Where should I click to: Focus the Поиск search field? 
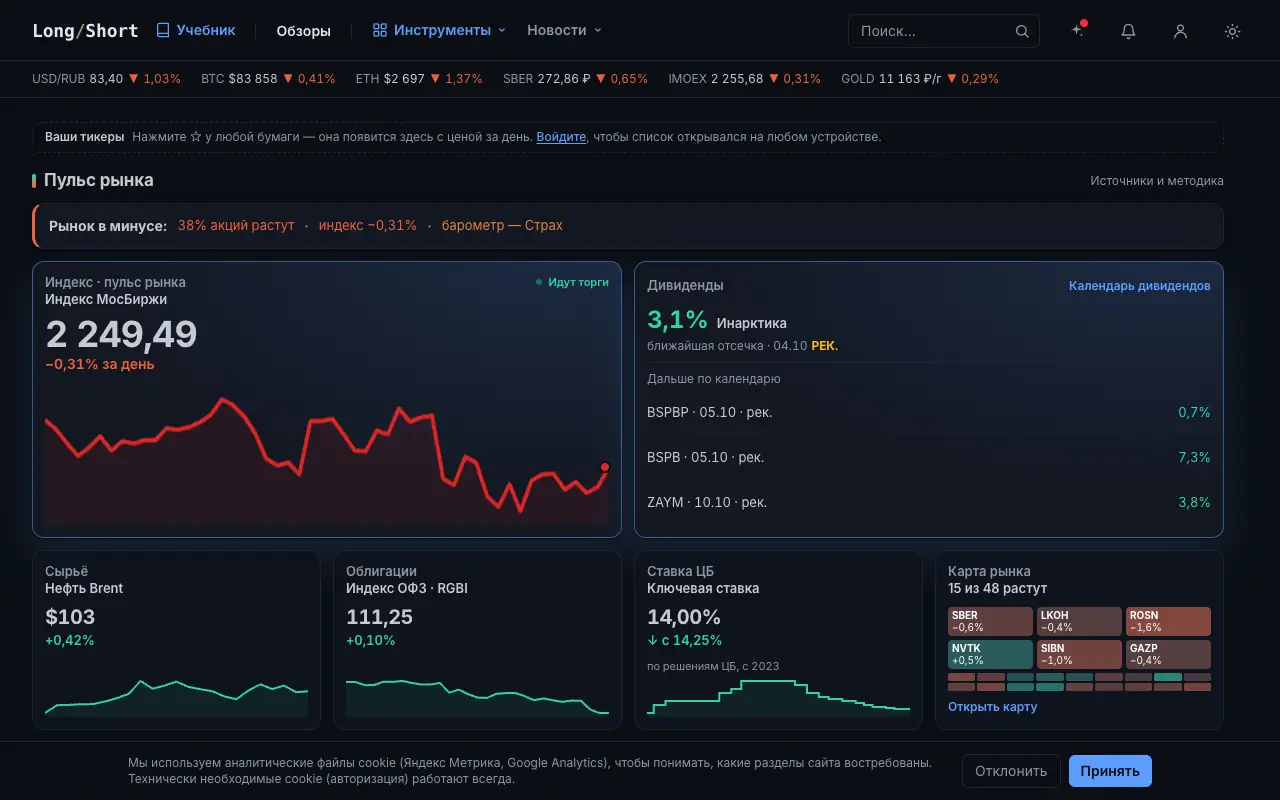coord(944,31)
